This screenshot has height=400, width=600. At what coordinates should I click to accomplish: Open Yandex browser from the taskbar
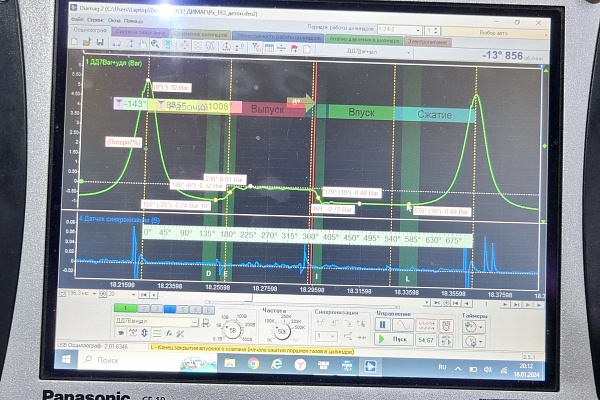coord(300,364)
